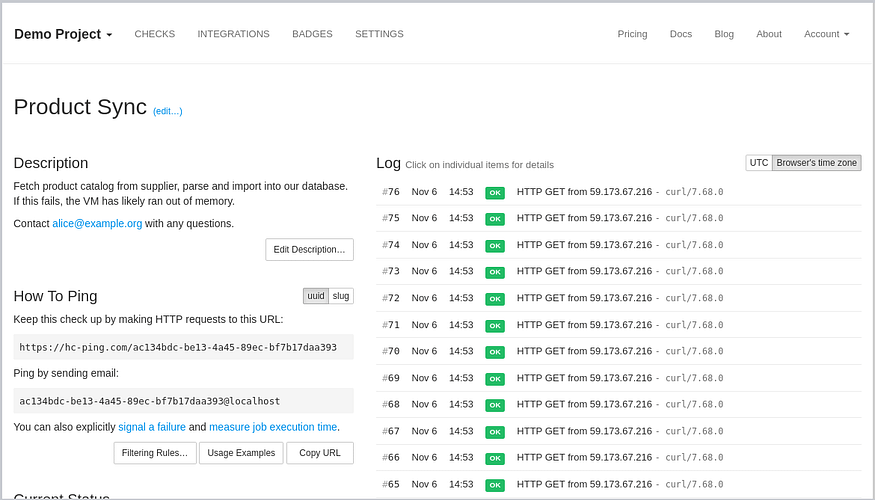Open the Docs link
The image size is (875, 500).
pyautogui.click(x=681, y=34)
